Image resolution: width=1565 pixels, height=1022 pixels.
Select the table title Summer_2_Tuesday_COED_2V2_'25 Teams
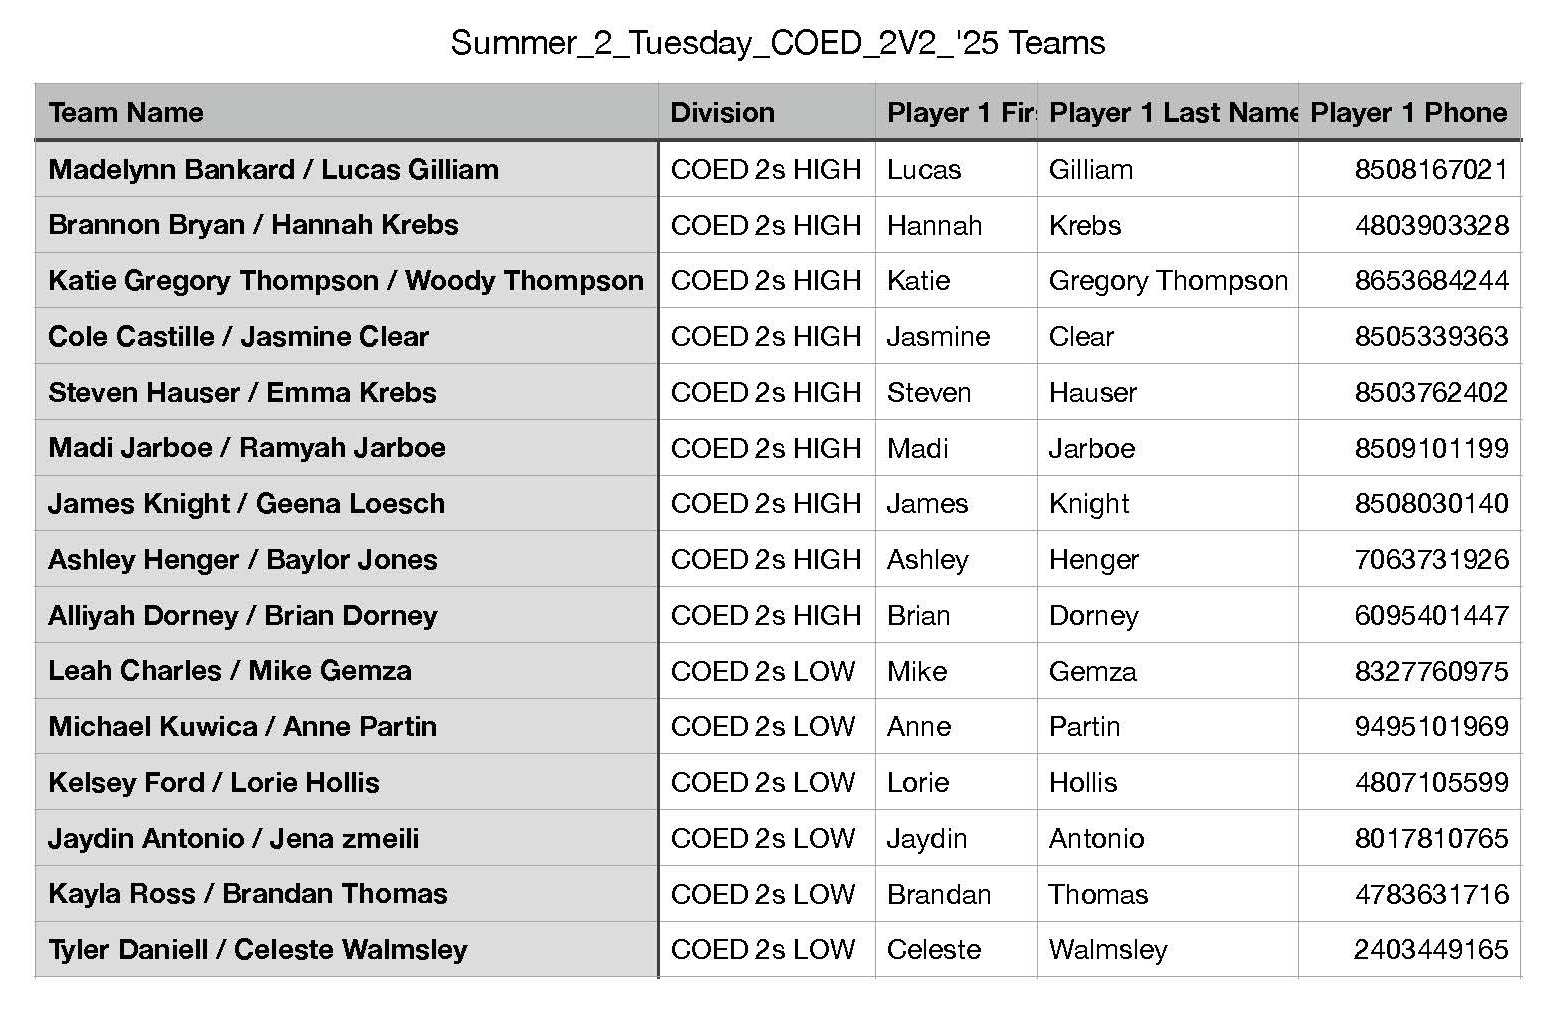[778, 43]
